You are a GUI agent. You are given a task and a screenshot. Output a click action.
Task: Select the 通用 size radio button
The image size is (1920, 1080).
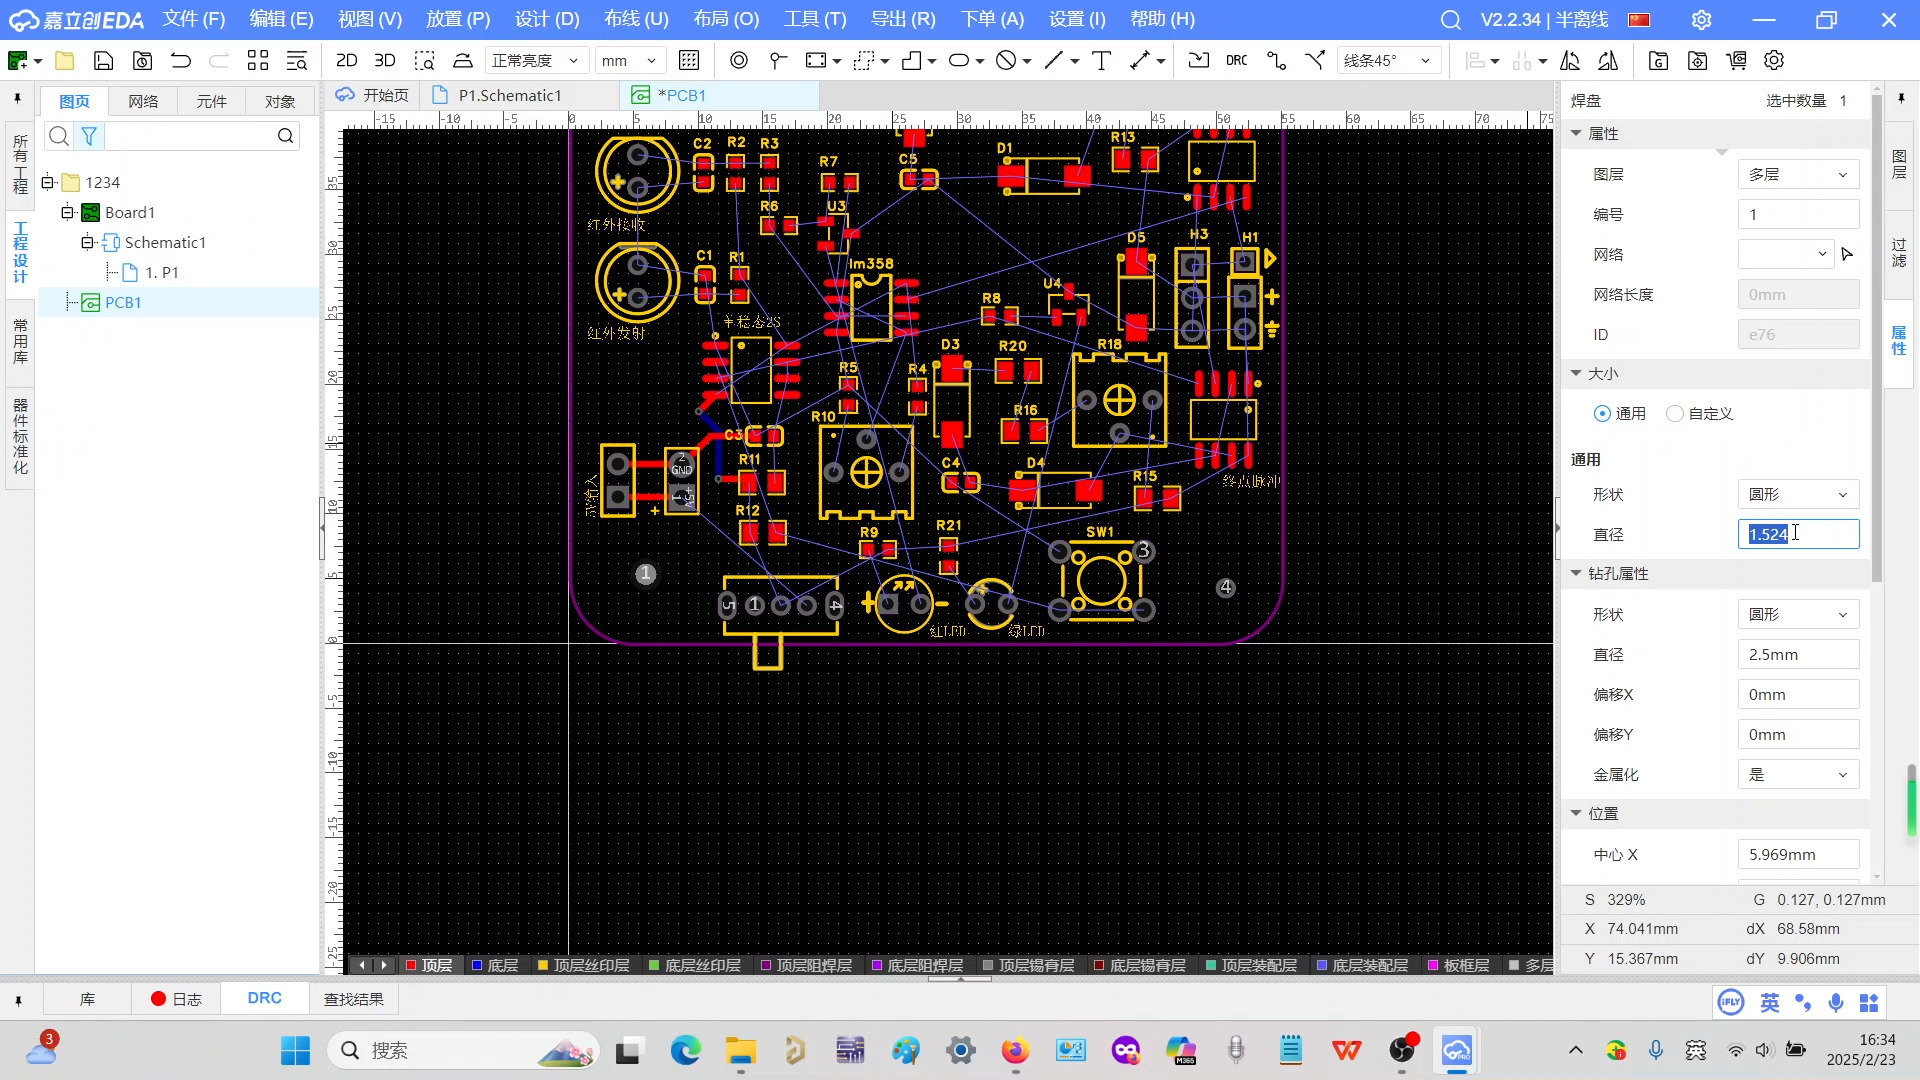tap(1603, 414)
